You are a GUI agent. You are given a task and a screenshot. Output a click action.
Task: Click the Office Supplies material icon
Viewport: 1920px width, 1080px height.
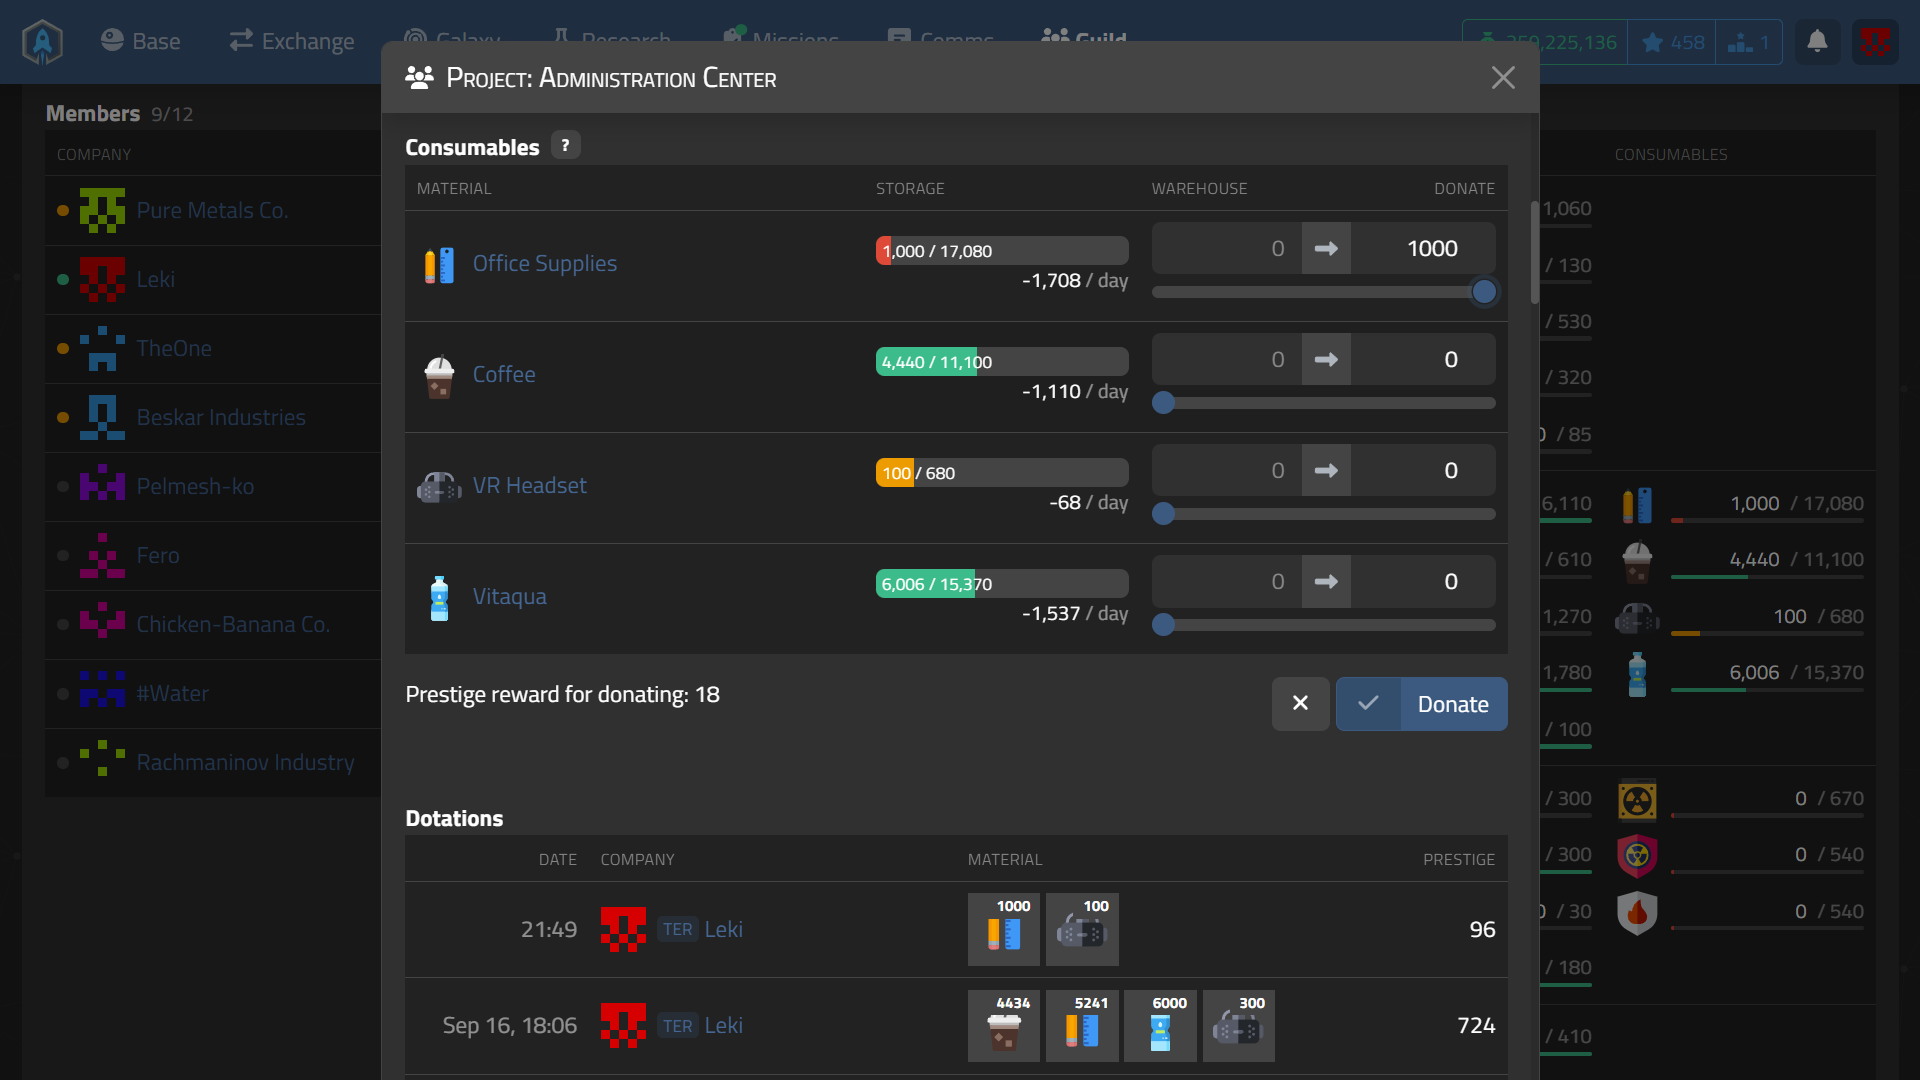[439, 265]
